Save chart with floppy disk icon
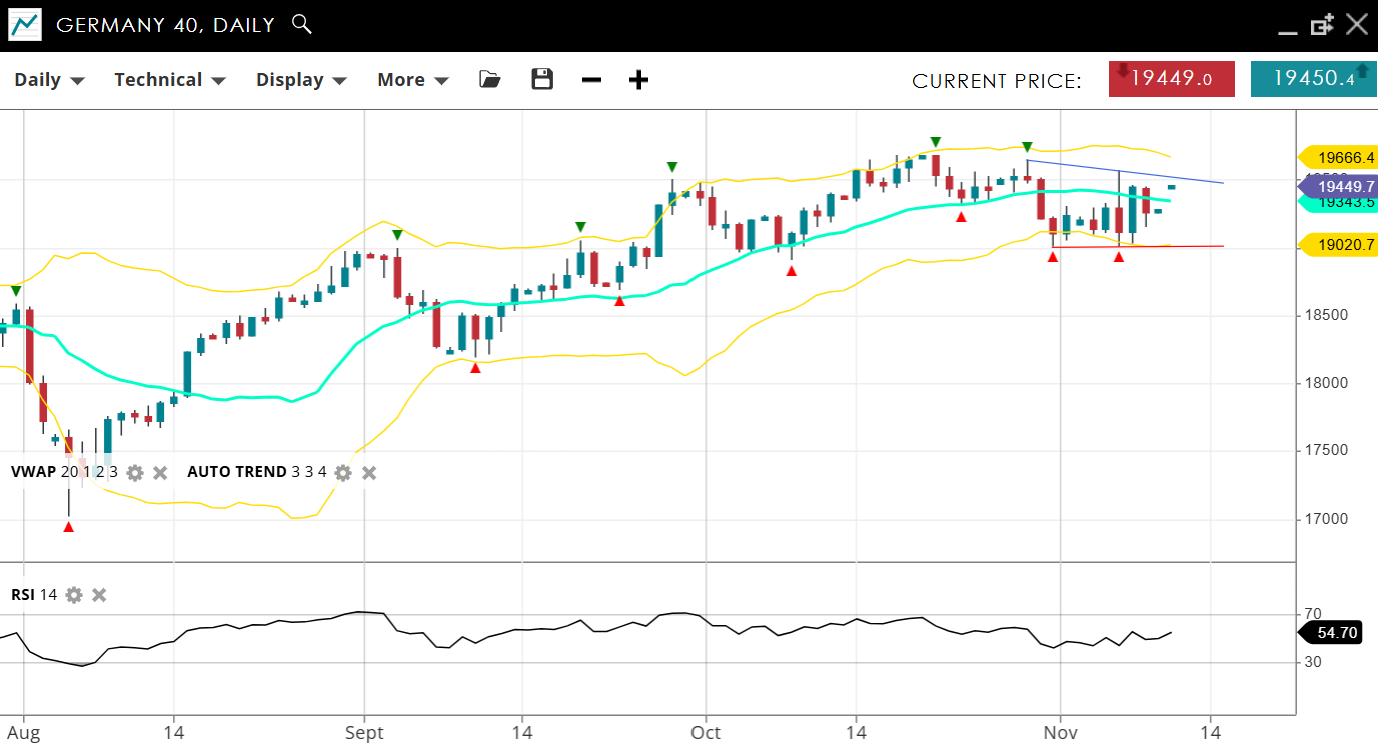The width and height of the screenshot is (1378, 744). [x=542, y=80]
